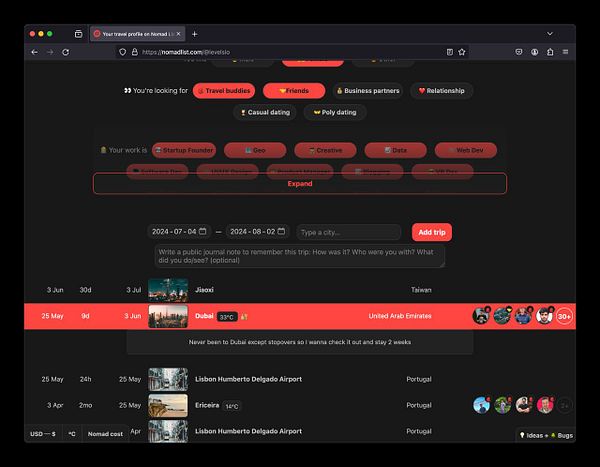Image resolution: width=600 pixels, height=467 pixels.
Task: Open the Ericeira trip thumbnail
Action: tap(168, 405)
